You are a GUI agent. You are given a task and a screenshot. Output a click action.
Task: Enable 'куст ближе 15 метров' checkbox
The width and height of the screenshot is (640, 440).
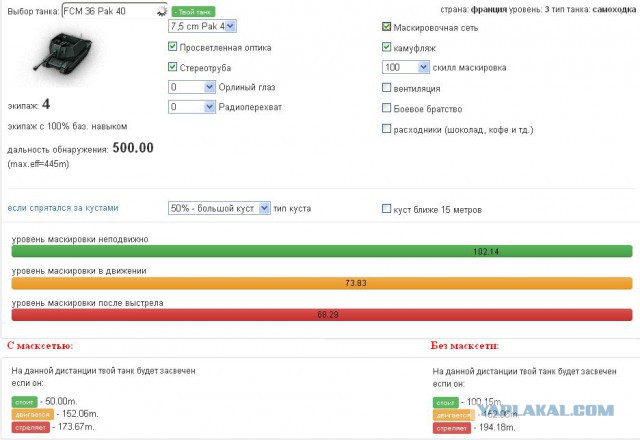[x=386, y=209]
